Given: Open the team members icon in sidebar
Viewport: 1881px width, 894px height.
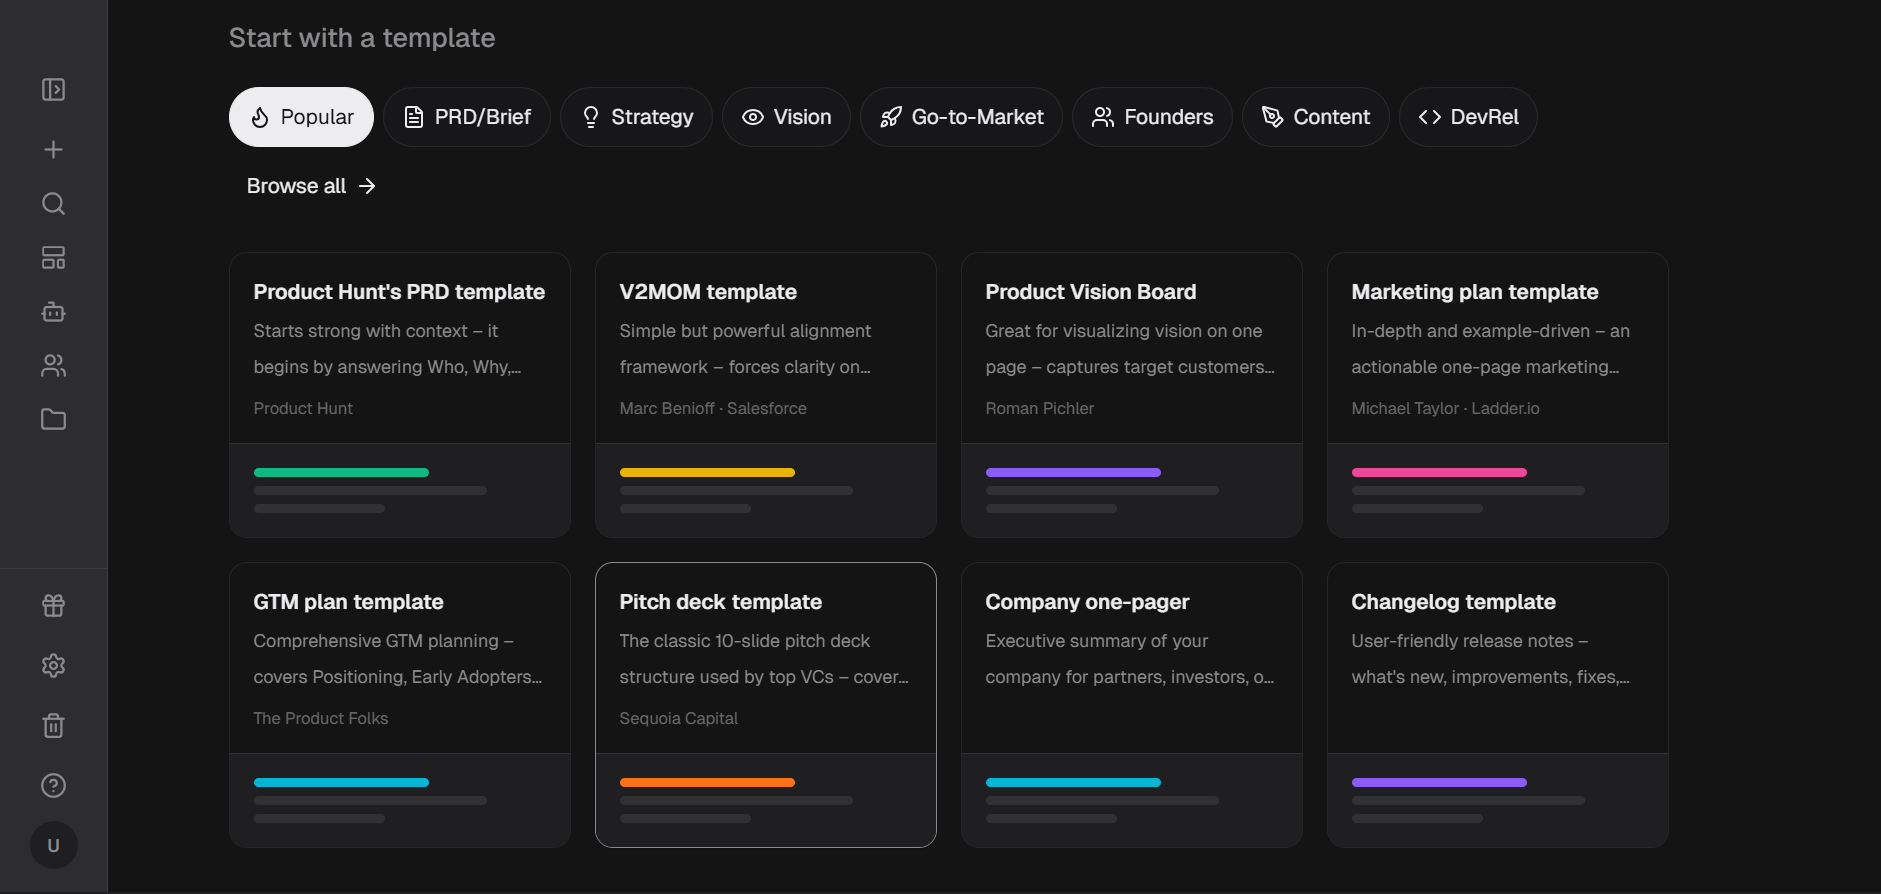Looking at the screenshot, I should coord(54,366).
